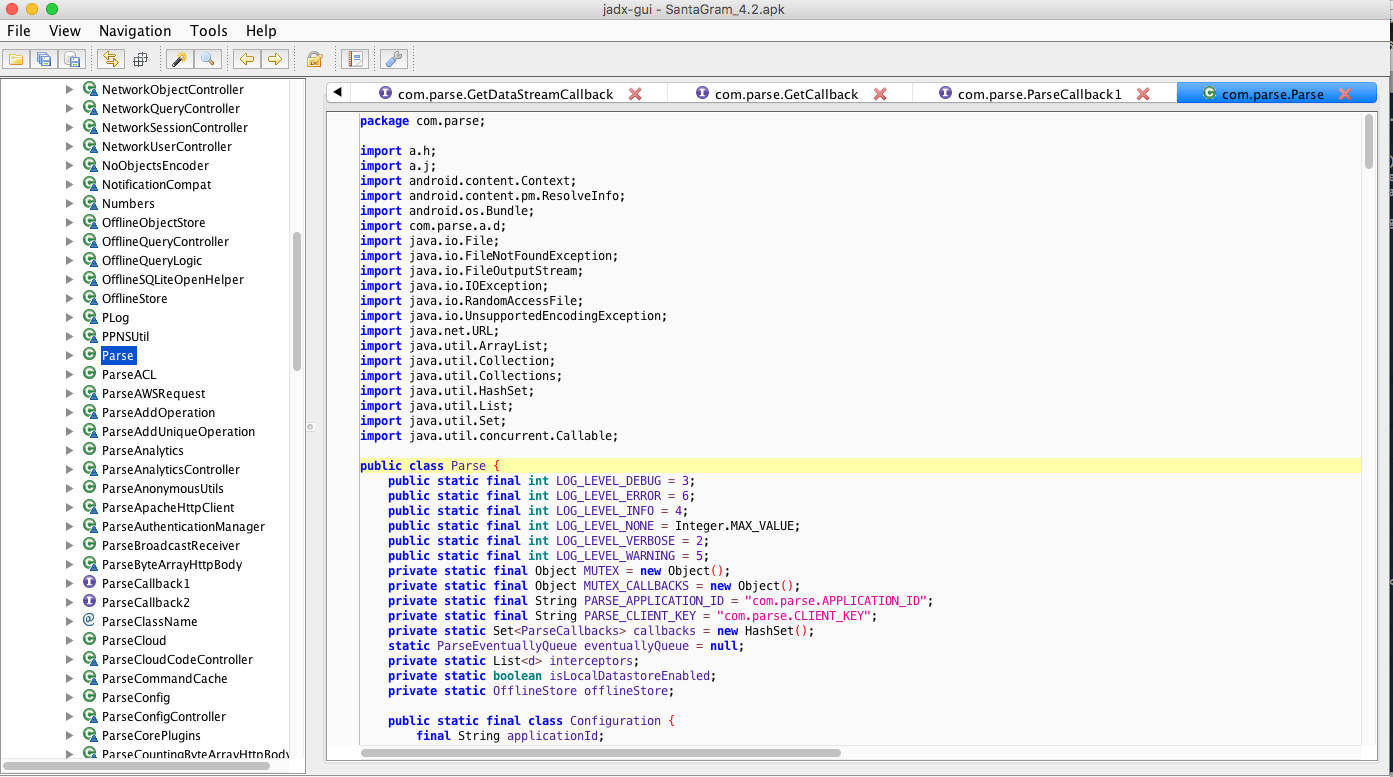Click the horizontal scrollbar of the code editor
The image size is (1393, 777).
point(600,752)
